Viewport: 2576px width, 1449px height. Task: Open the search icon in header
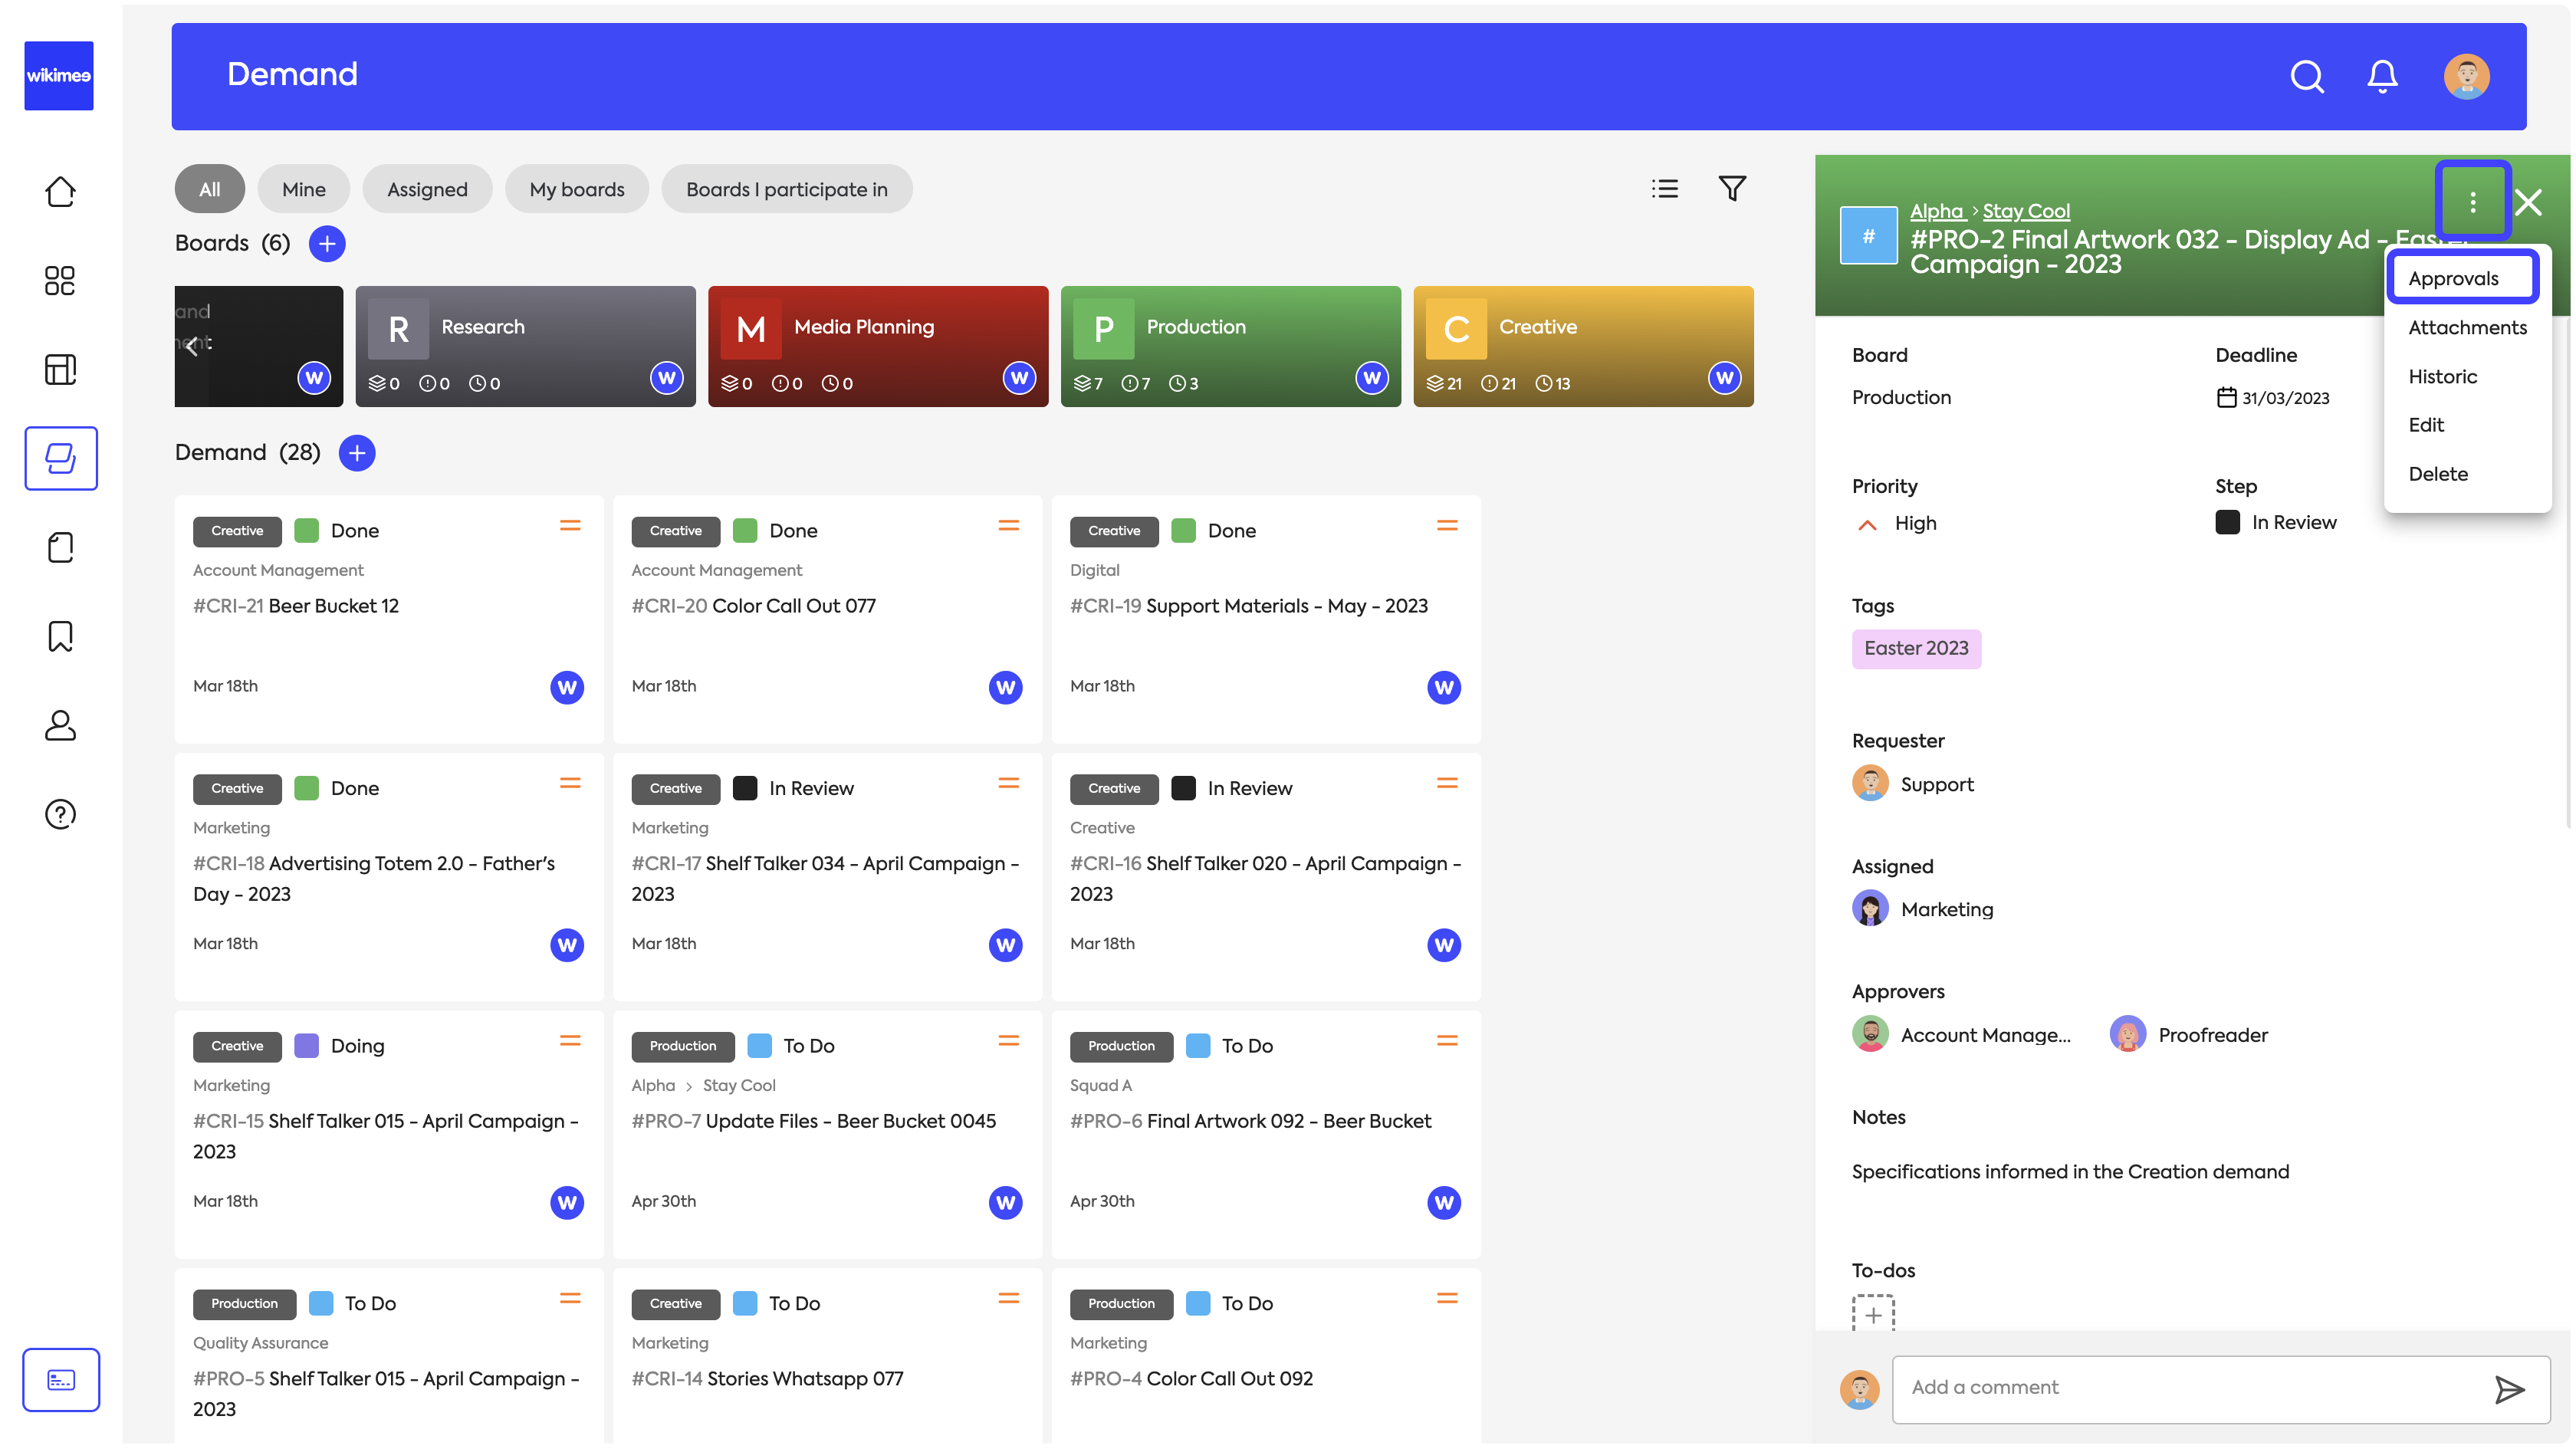(x=2306, y=76)
